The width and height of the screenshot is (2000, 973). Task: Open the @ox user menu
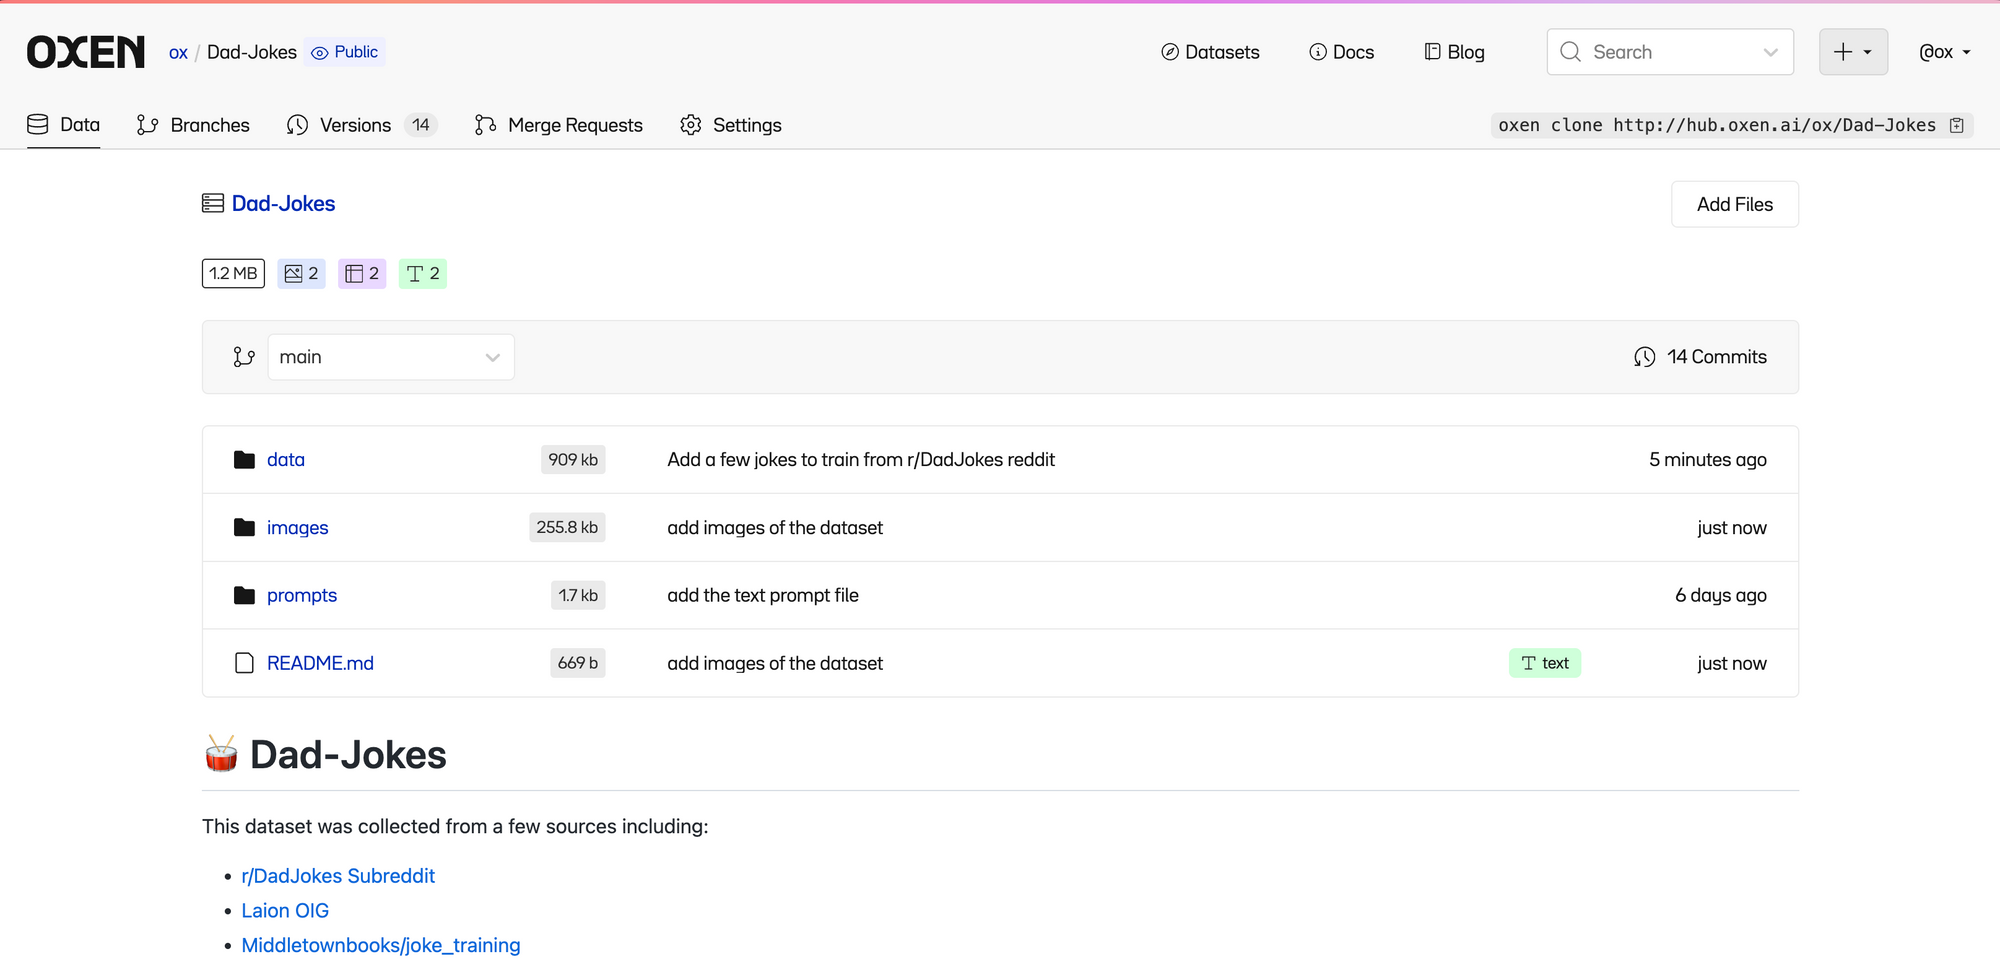tap(1944, 52)
